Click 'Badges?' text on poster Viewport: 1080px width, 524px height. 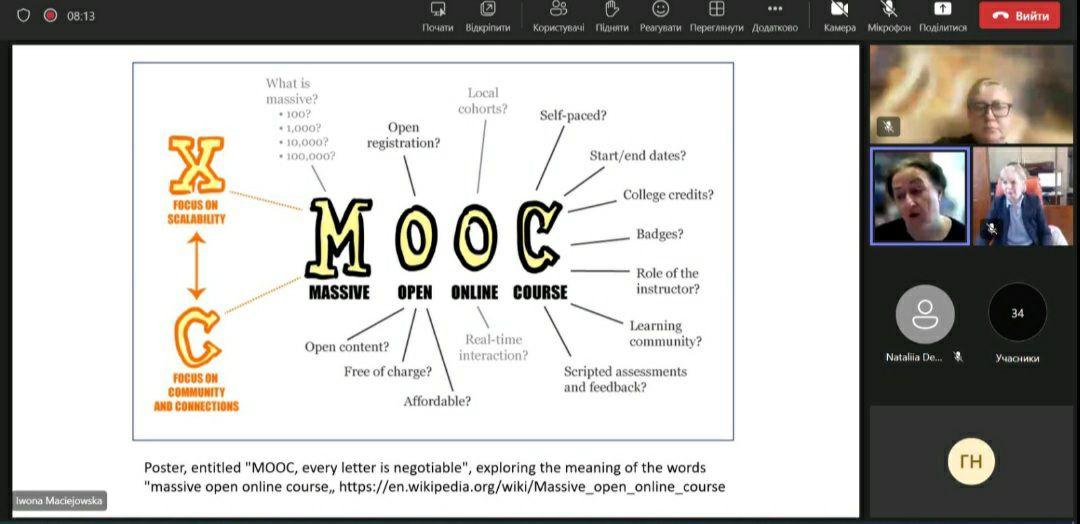[x=660, y=234]
